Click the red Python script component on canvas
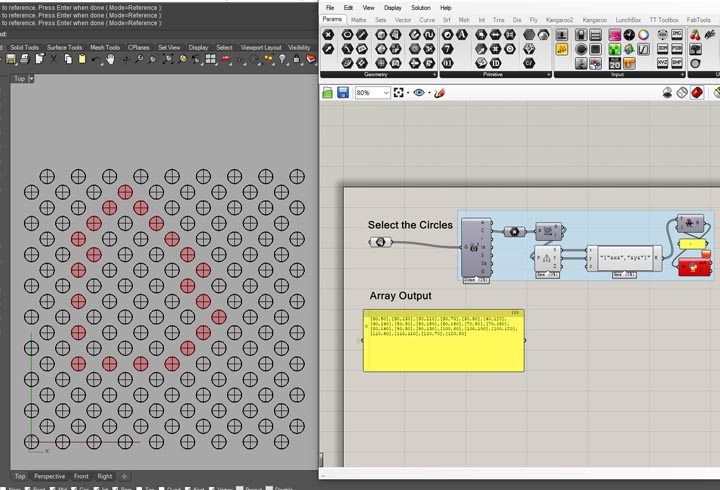720x490 pixels. point(694,267)
